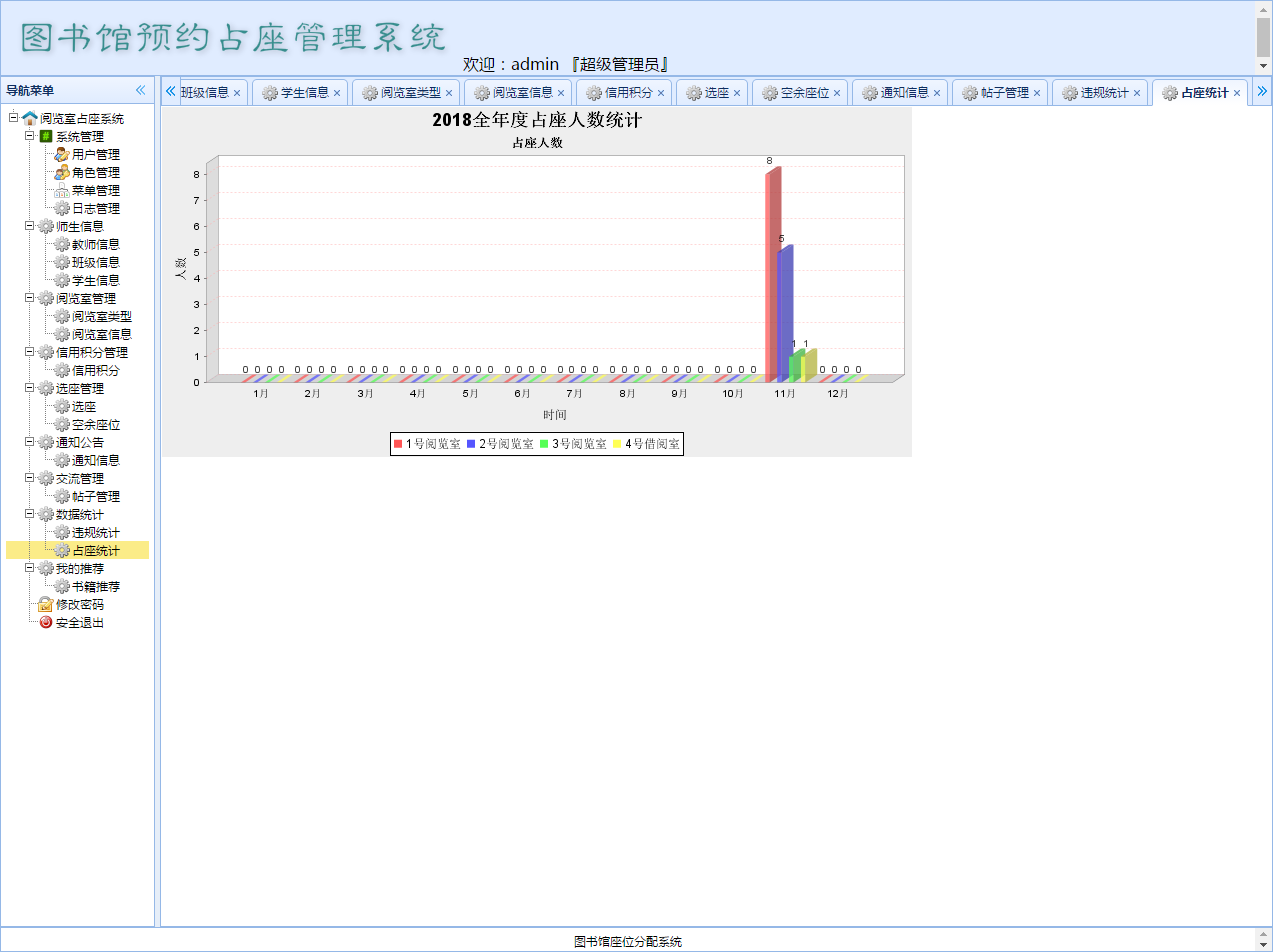The height and width of the screenshot is (952, 1273).
Task: Open 用户管理 from the navigation tree
Action: point(96,154)
